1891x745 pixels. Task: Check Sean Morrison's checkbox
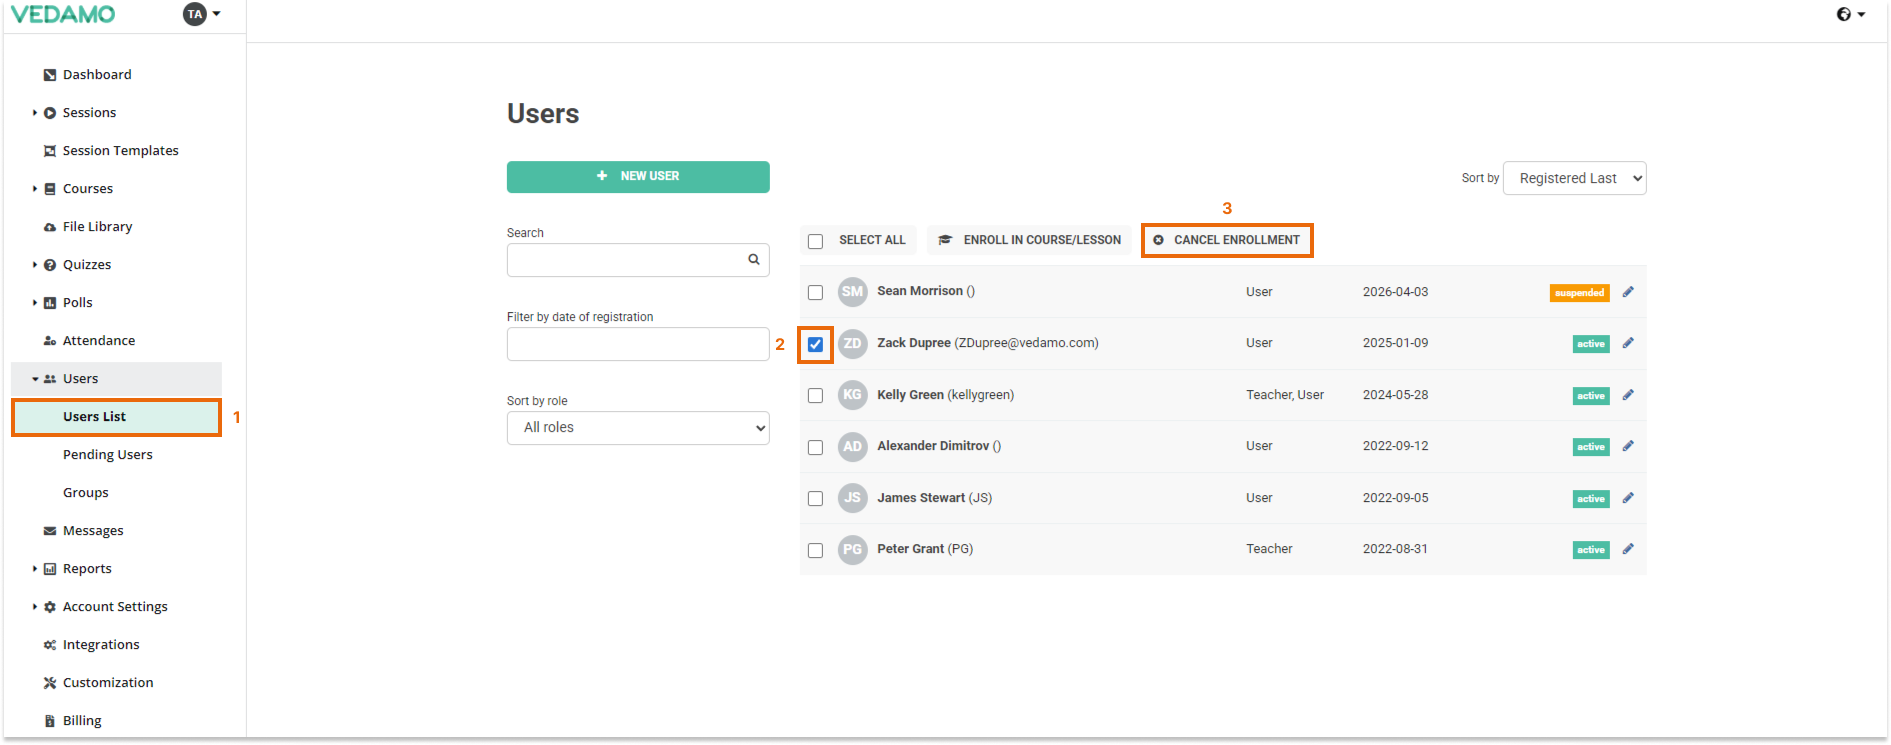point(815,293)
